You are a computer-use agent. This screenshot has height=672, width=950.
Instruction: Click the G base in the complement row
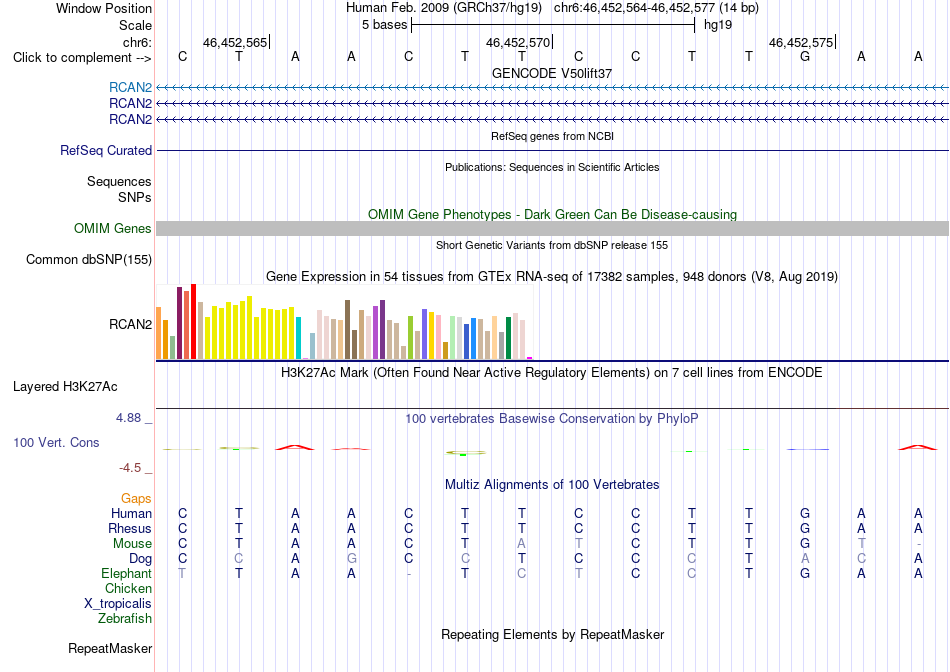pyautogui.click(x=805, y=56)
